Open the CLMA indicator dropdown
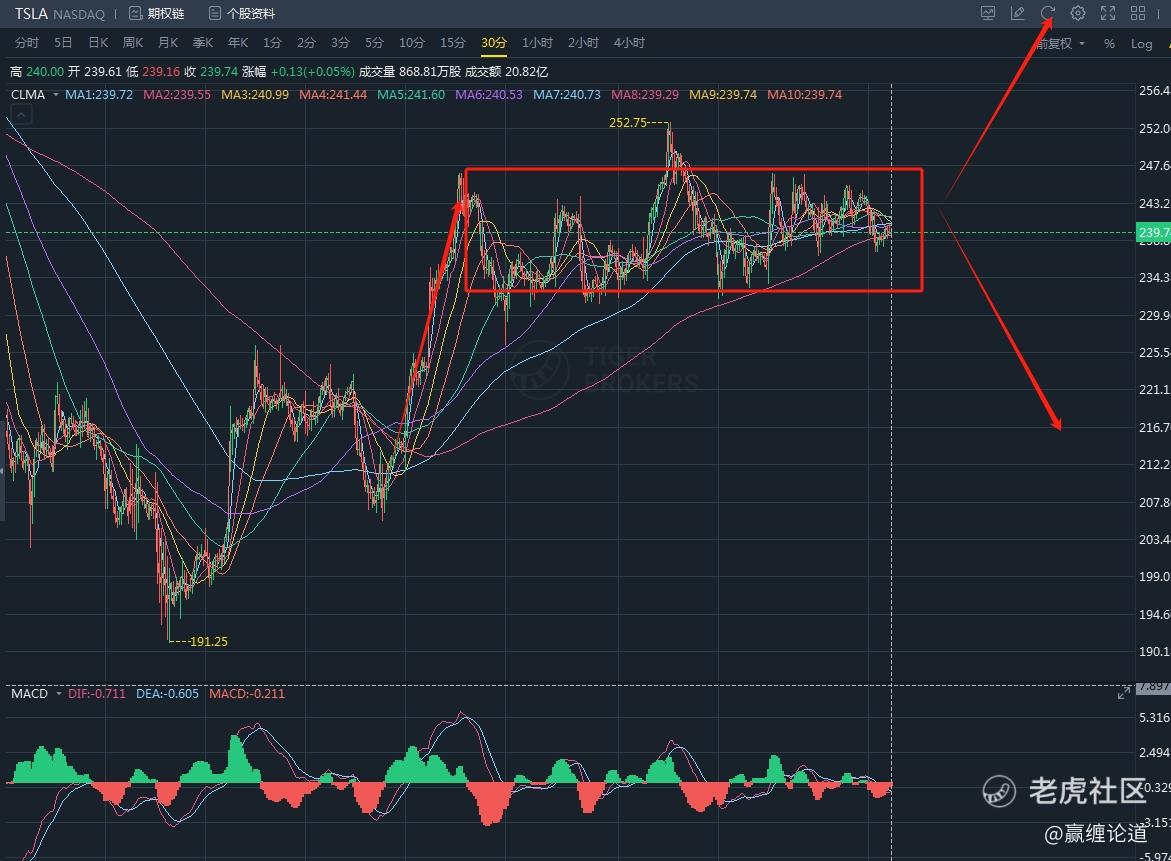 [34, 95]
